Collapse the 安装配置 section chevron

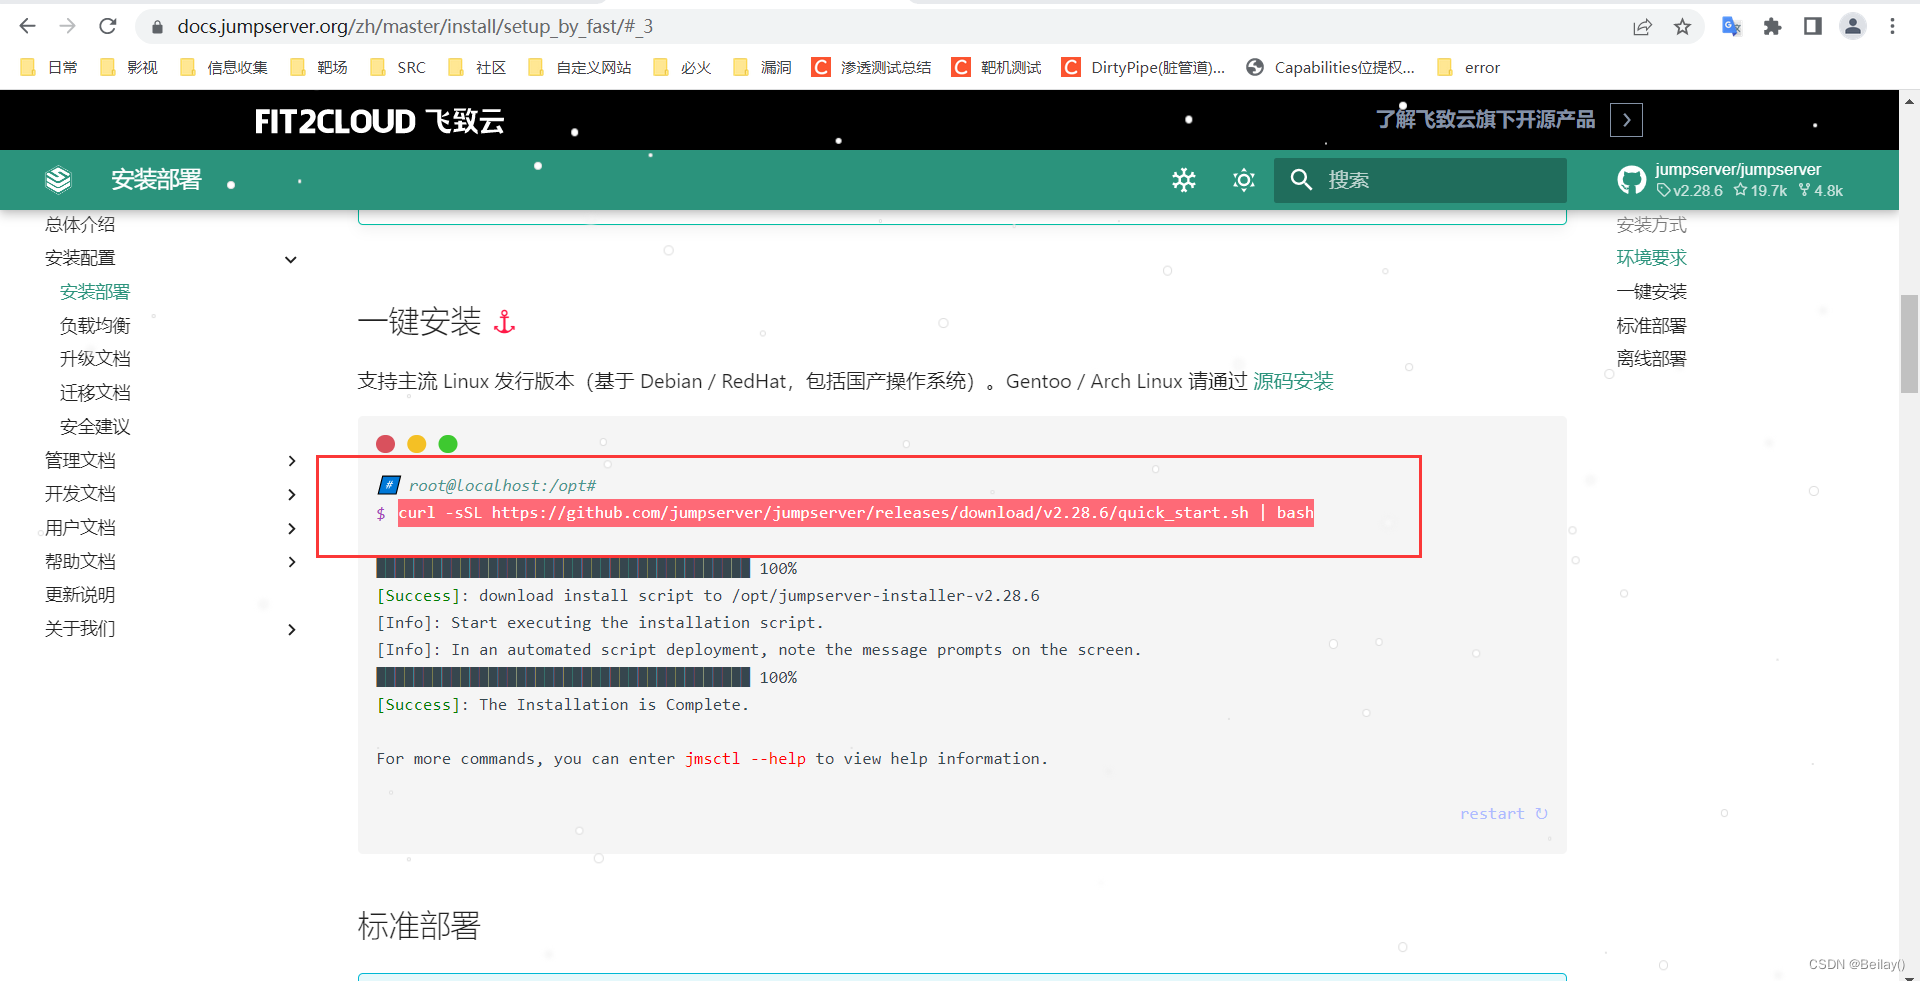pyautogui.click(x=291, y=259)
